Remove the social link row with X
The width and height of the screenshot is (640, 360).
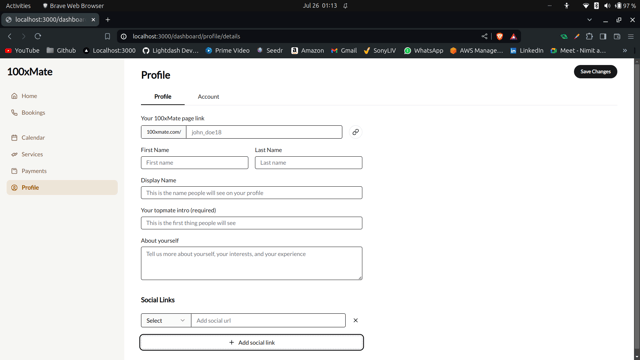tap(356, 320)
